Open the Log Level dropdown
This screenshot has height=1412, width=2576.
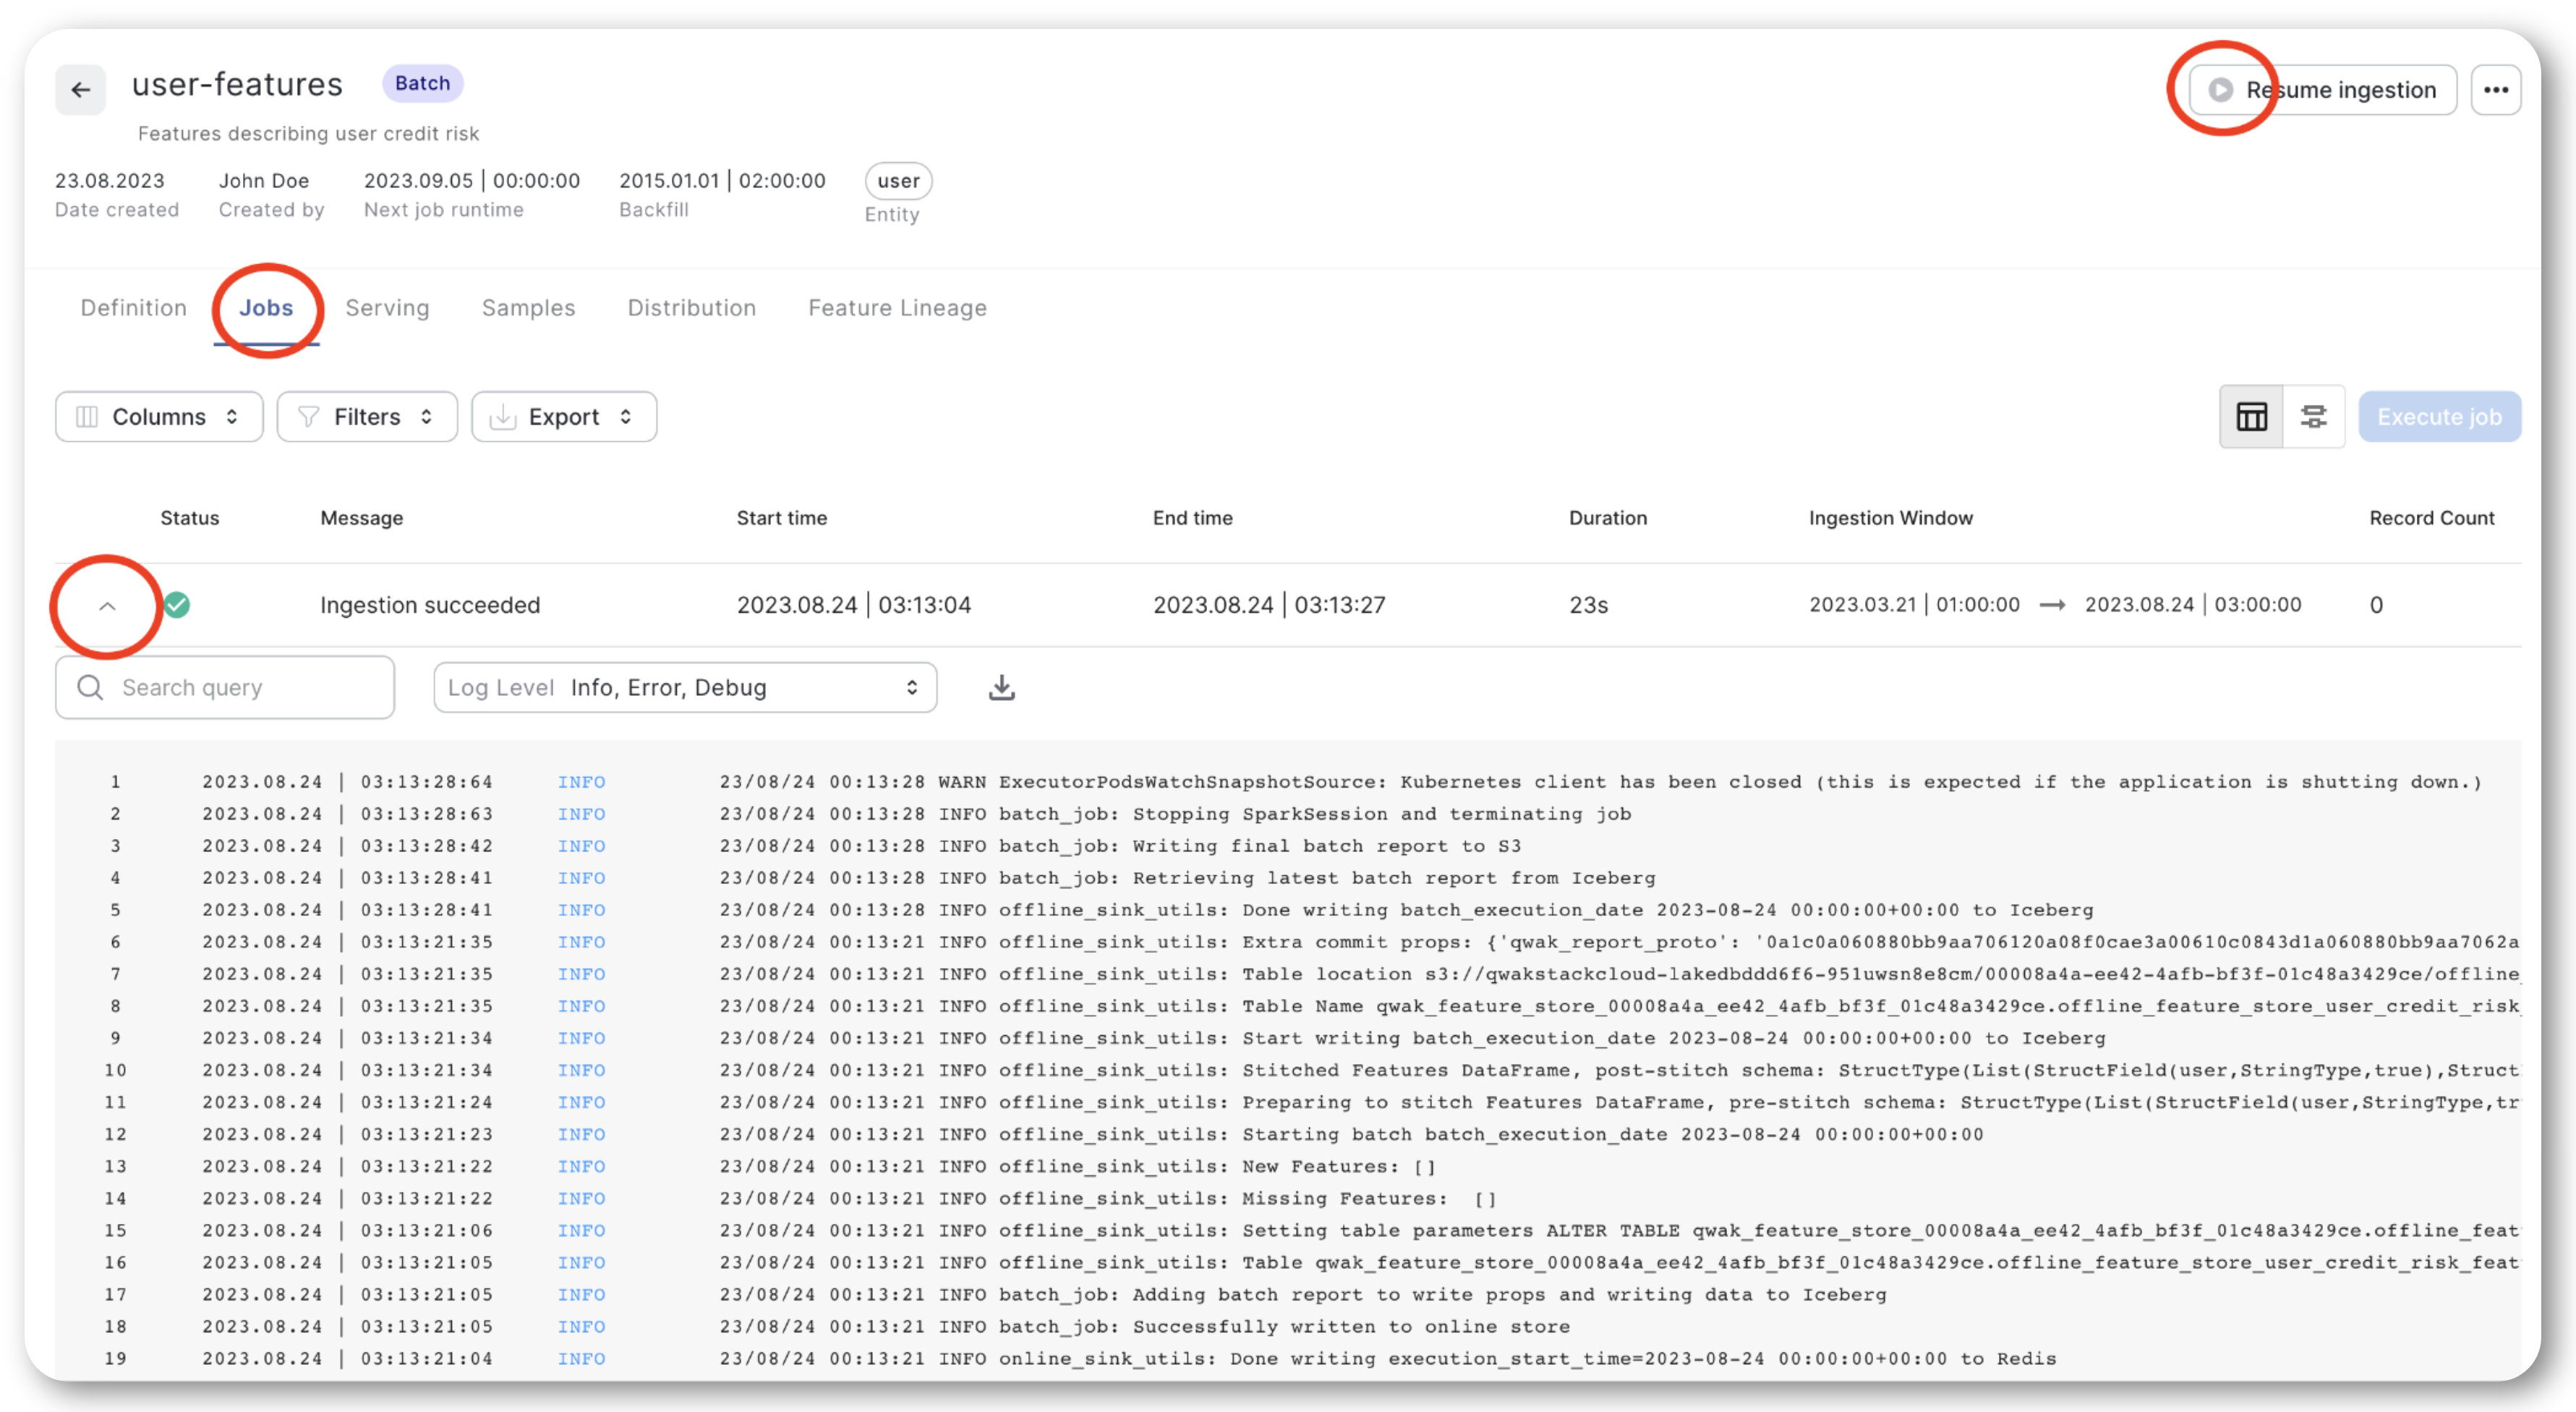tap(684, 687)
